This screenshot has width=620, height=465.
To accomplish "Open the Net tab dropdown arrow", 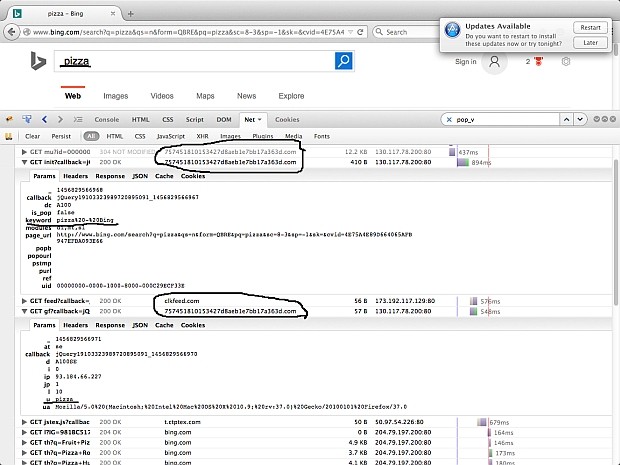I will 260,119.
